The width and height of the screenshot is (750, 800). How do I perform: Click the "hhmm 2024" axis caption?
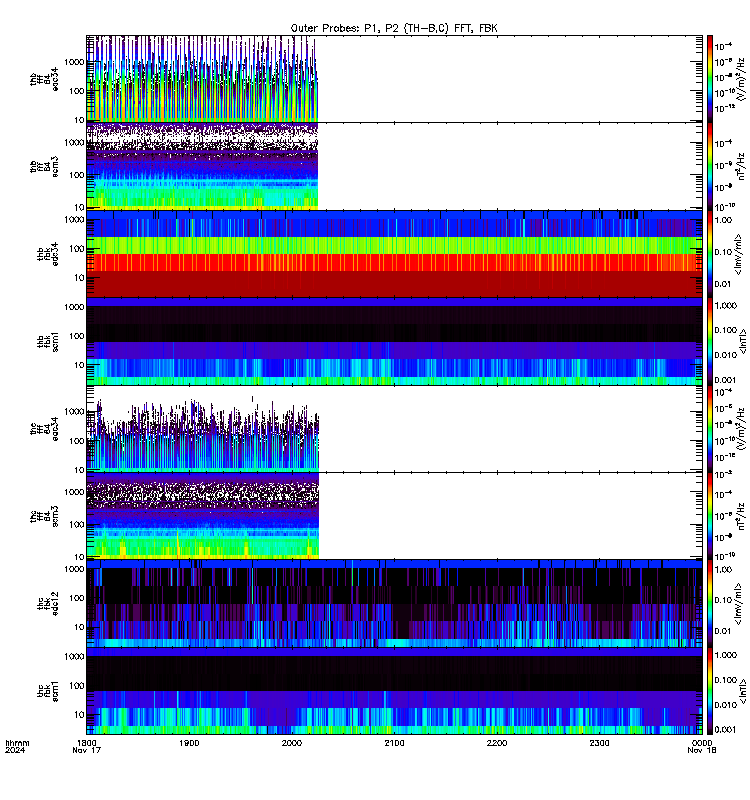(17, 746)
